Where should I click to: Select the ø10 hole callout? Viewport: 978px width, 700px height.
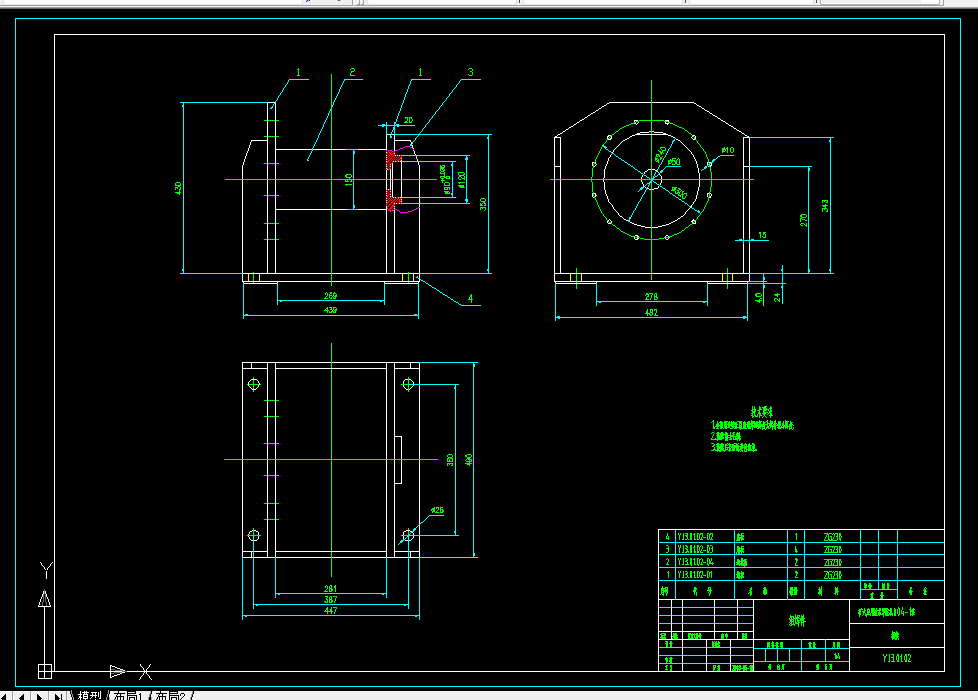point(728,150)
